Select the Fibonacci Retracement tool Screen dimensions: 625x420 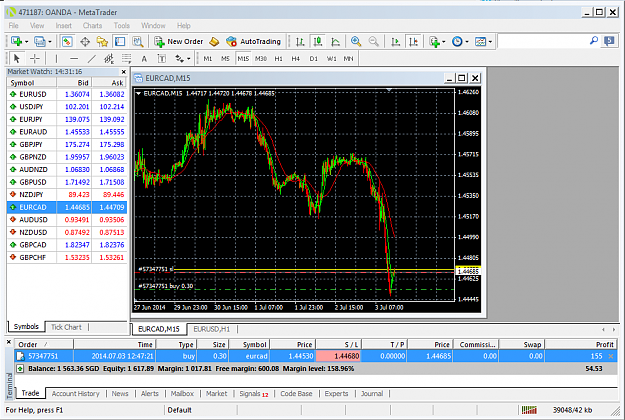point(126,59)
